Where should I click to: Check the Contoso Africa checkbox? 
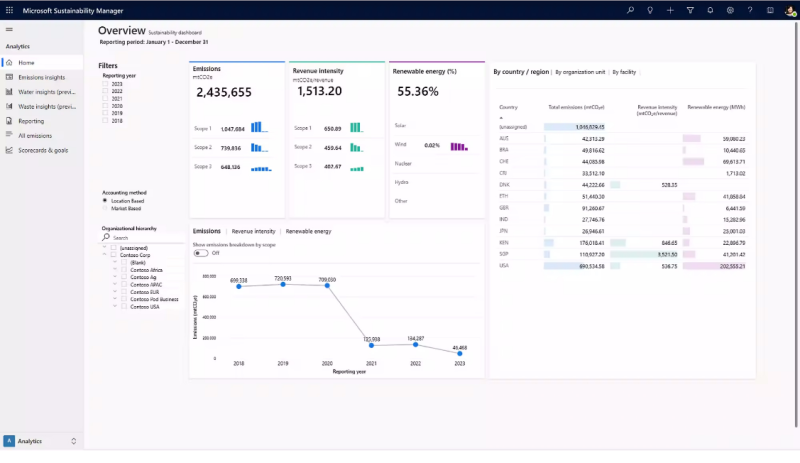[124, 270]
